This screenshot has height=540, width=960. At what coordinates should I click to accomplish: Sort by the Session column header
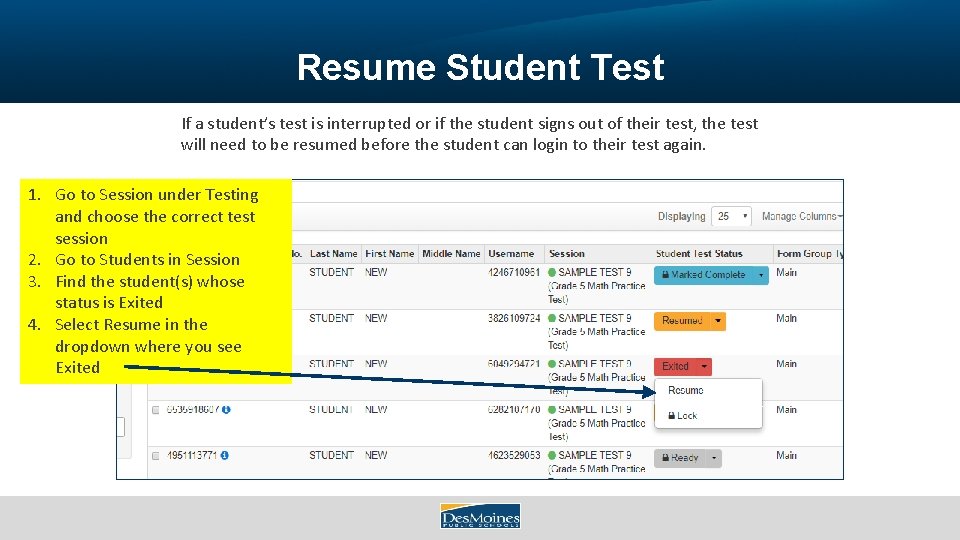click(x=567, y=253)
